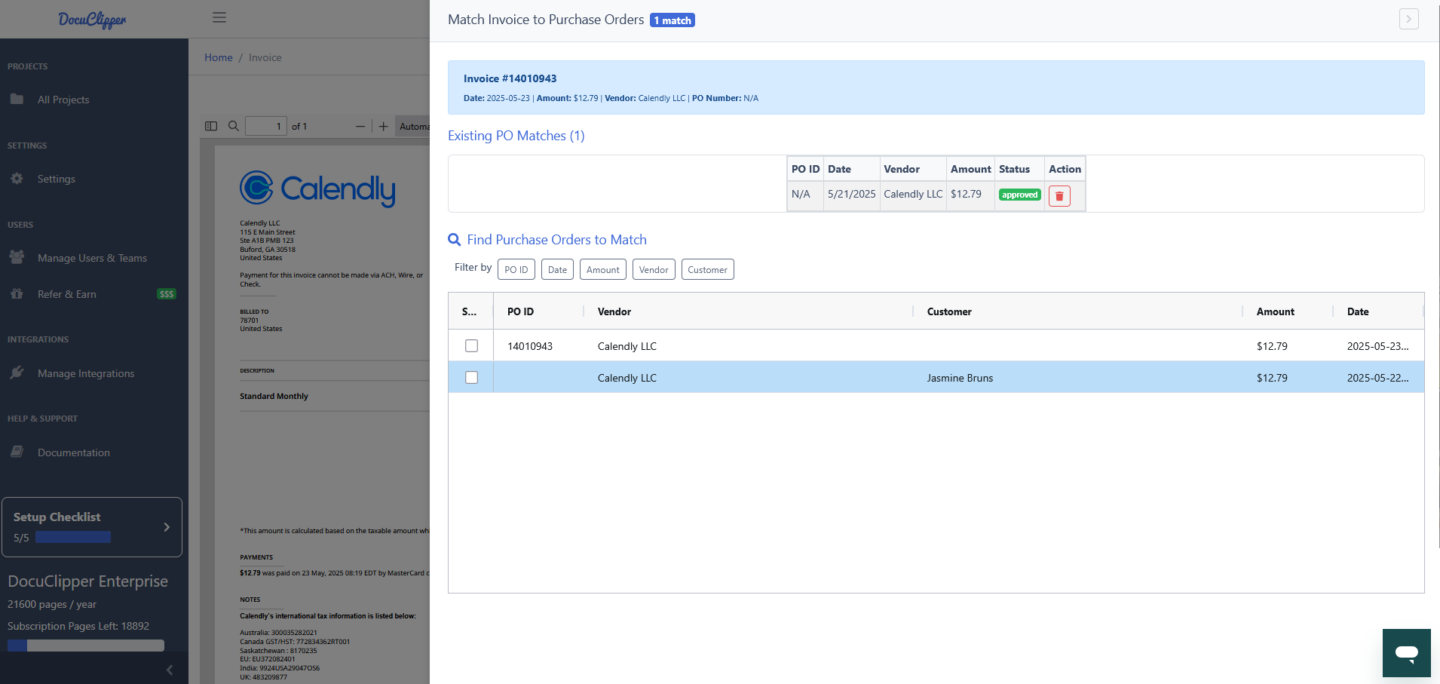Collapse the left sidebar with the chevron

tap(169, 669)
